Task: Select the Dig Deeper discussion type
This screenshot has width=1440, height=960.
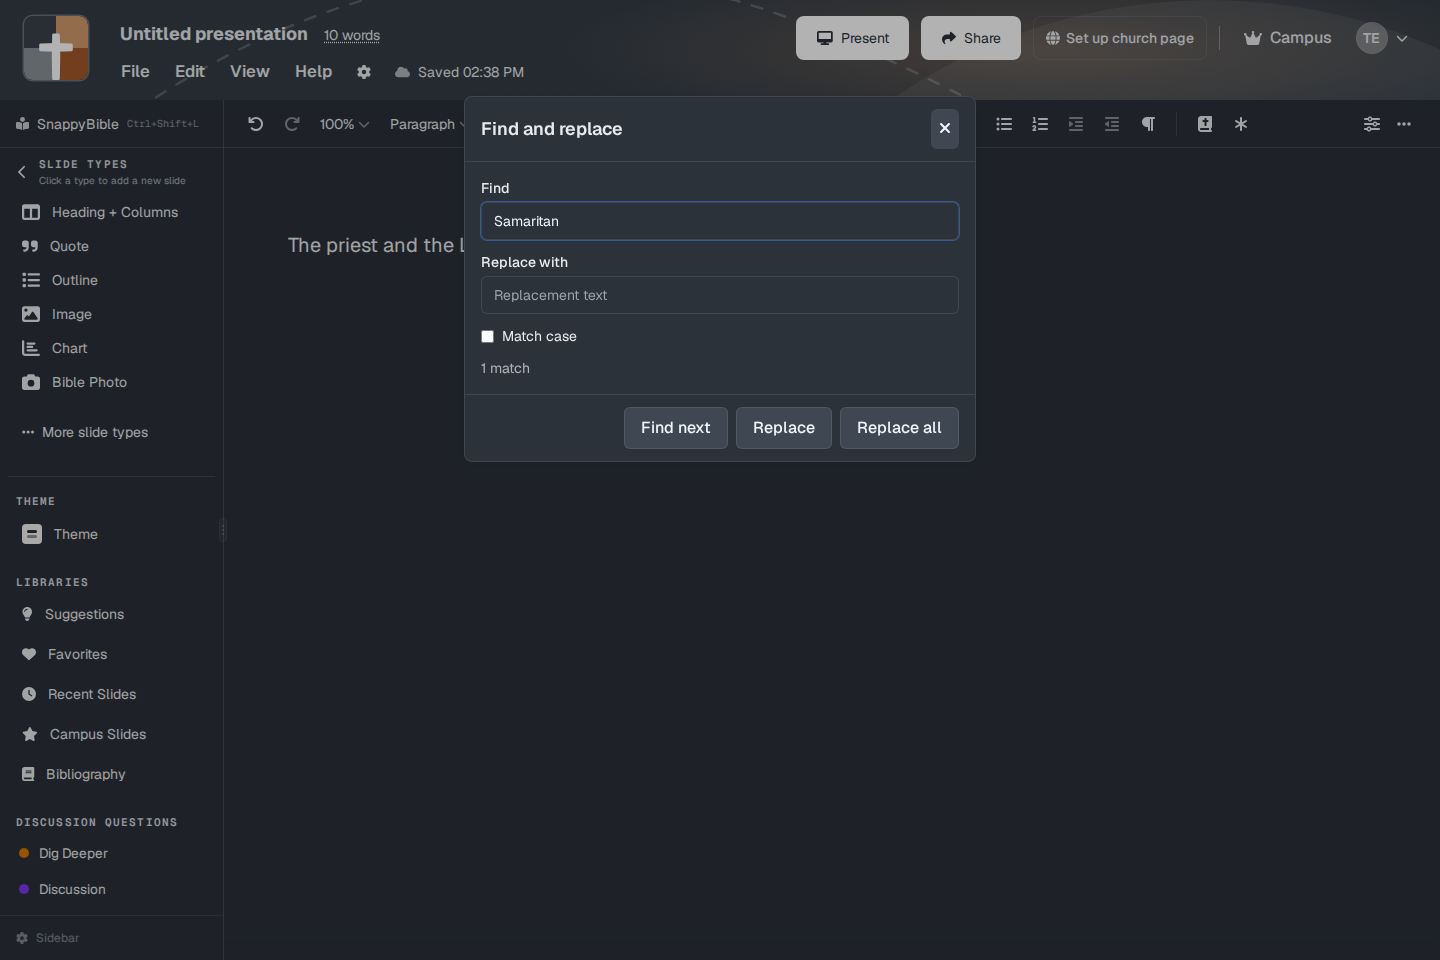Action: tap(63, 853)
